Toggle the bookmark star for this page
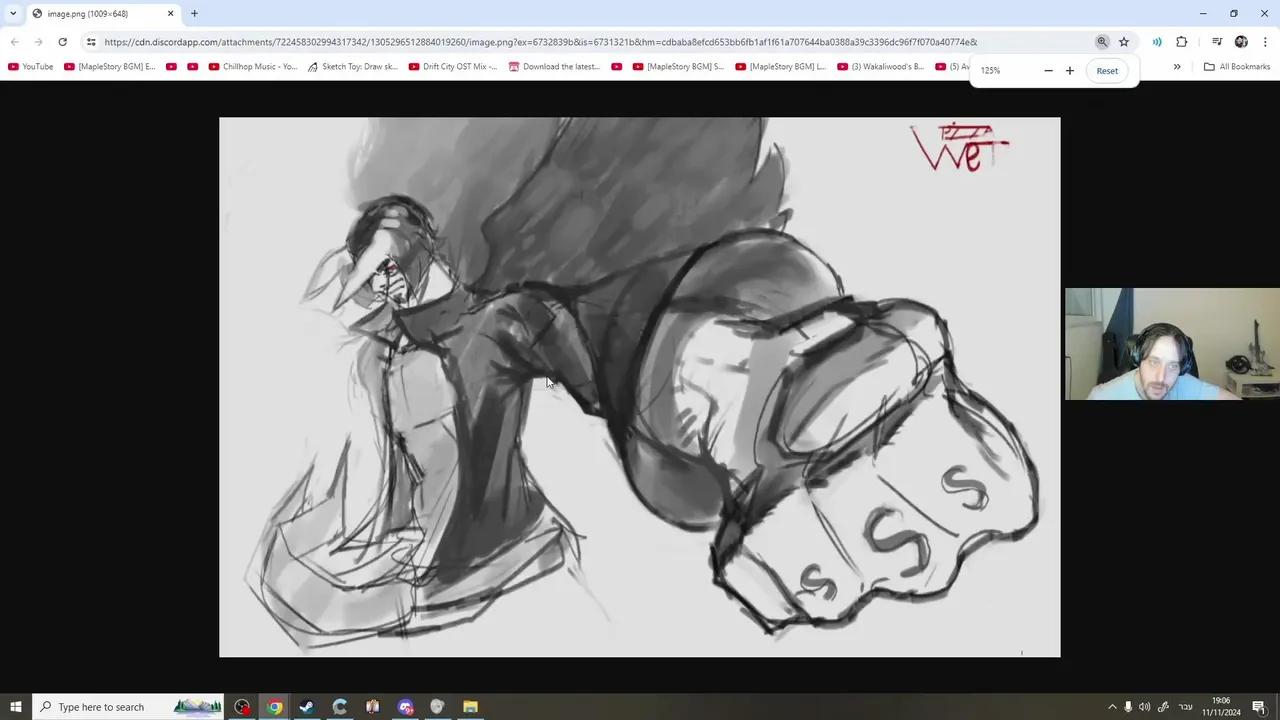This screenshot has height=720, width=1280. pos(1124,42)
